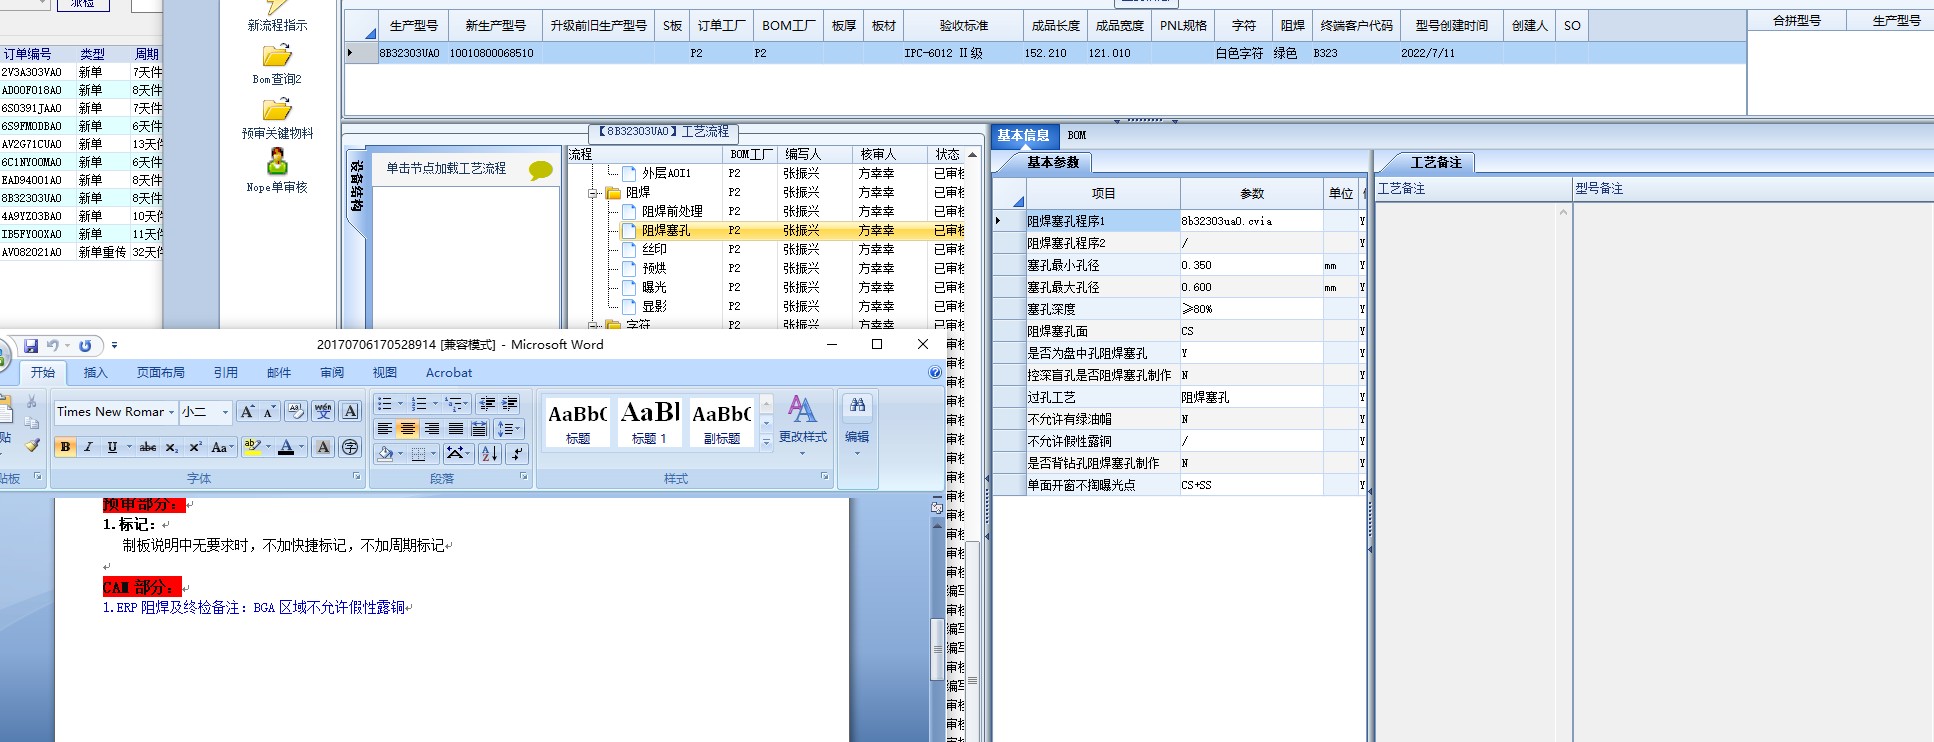Image resolution: width=1934 pixels, height=742 pixels.
Task: Apply the 副标题 style
Action: pos(722,421)
